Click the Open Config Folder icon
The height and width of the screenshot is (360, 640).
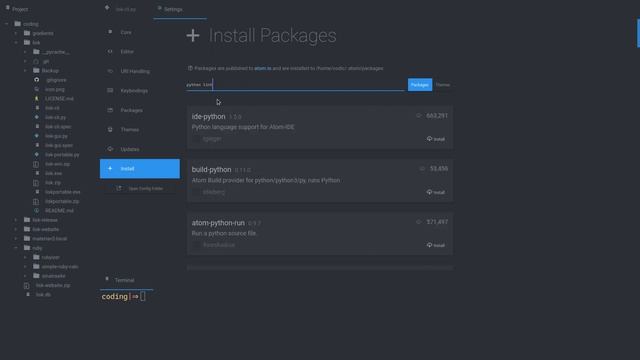click(x=119, y=188)
